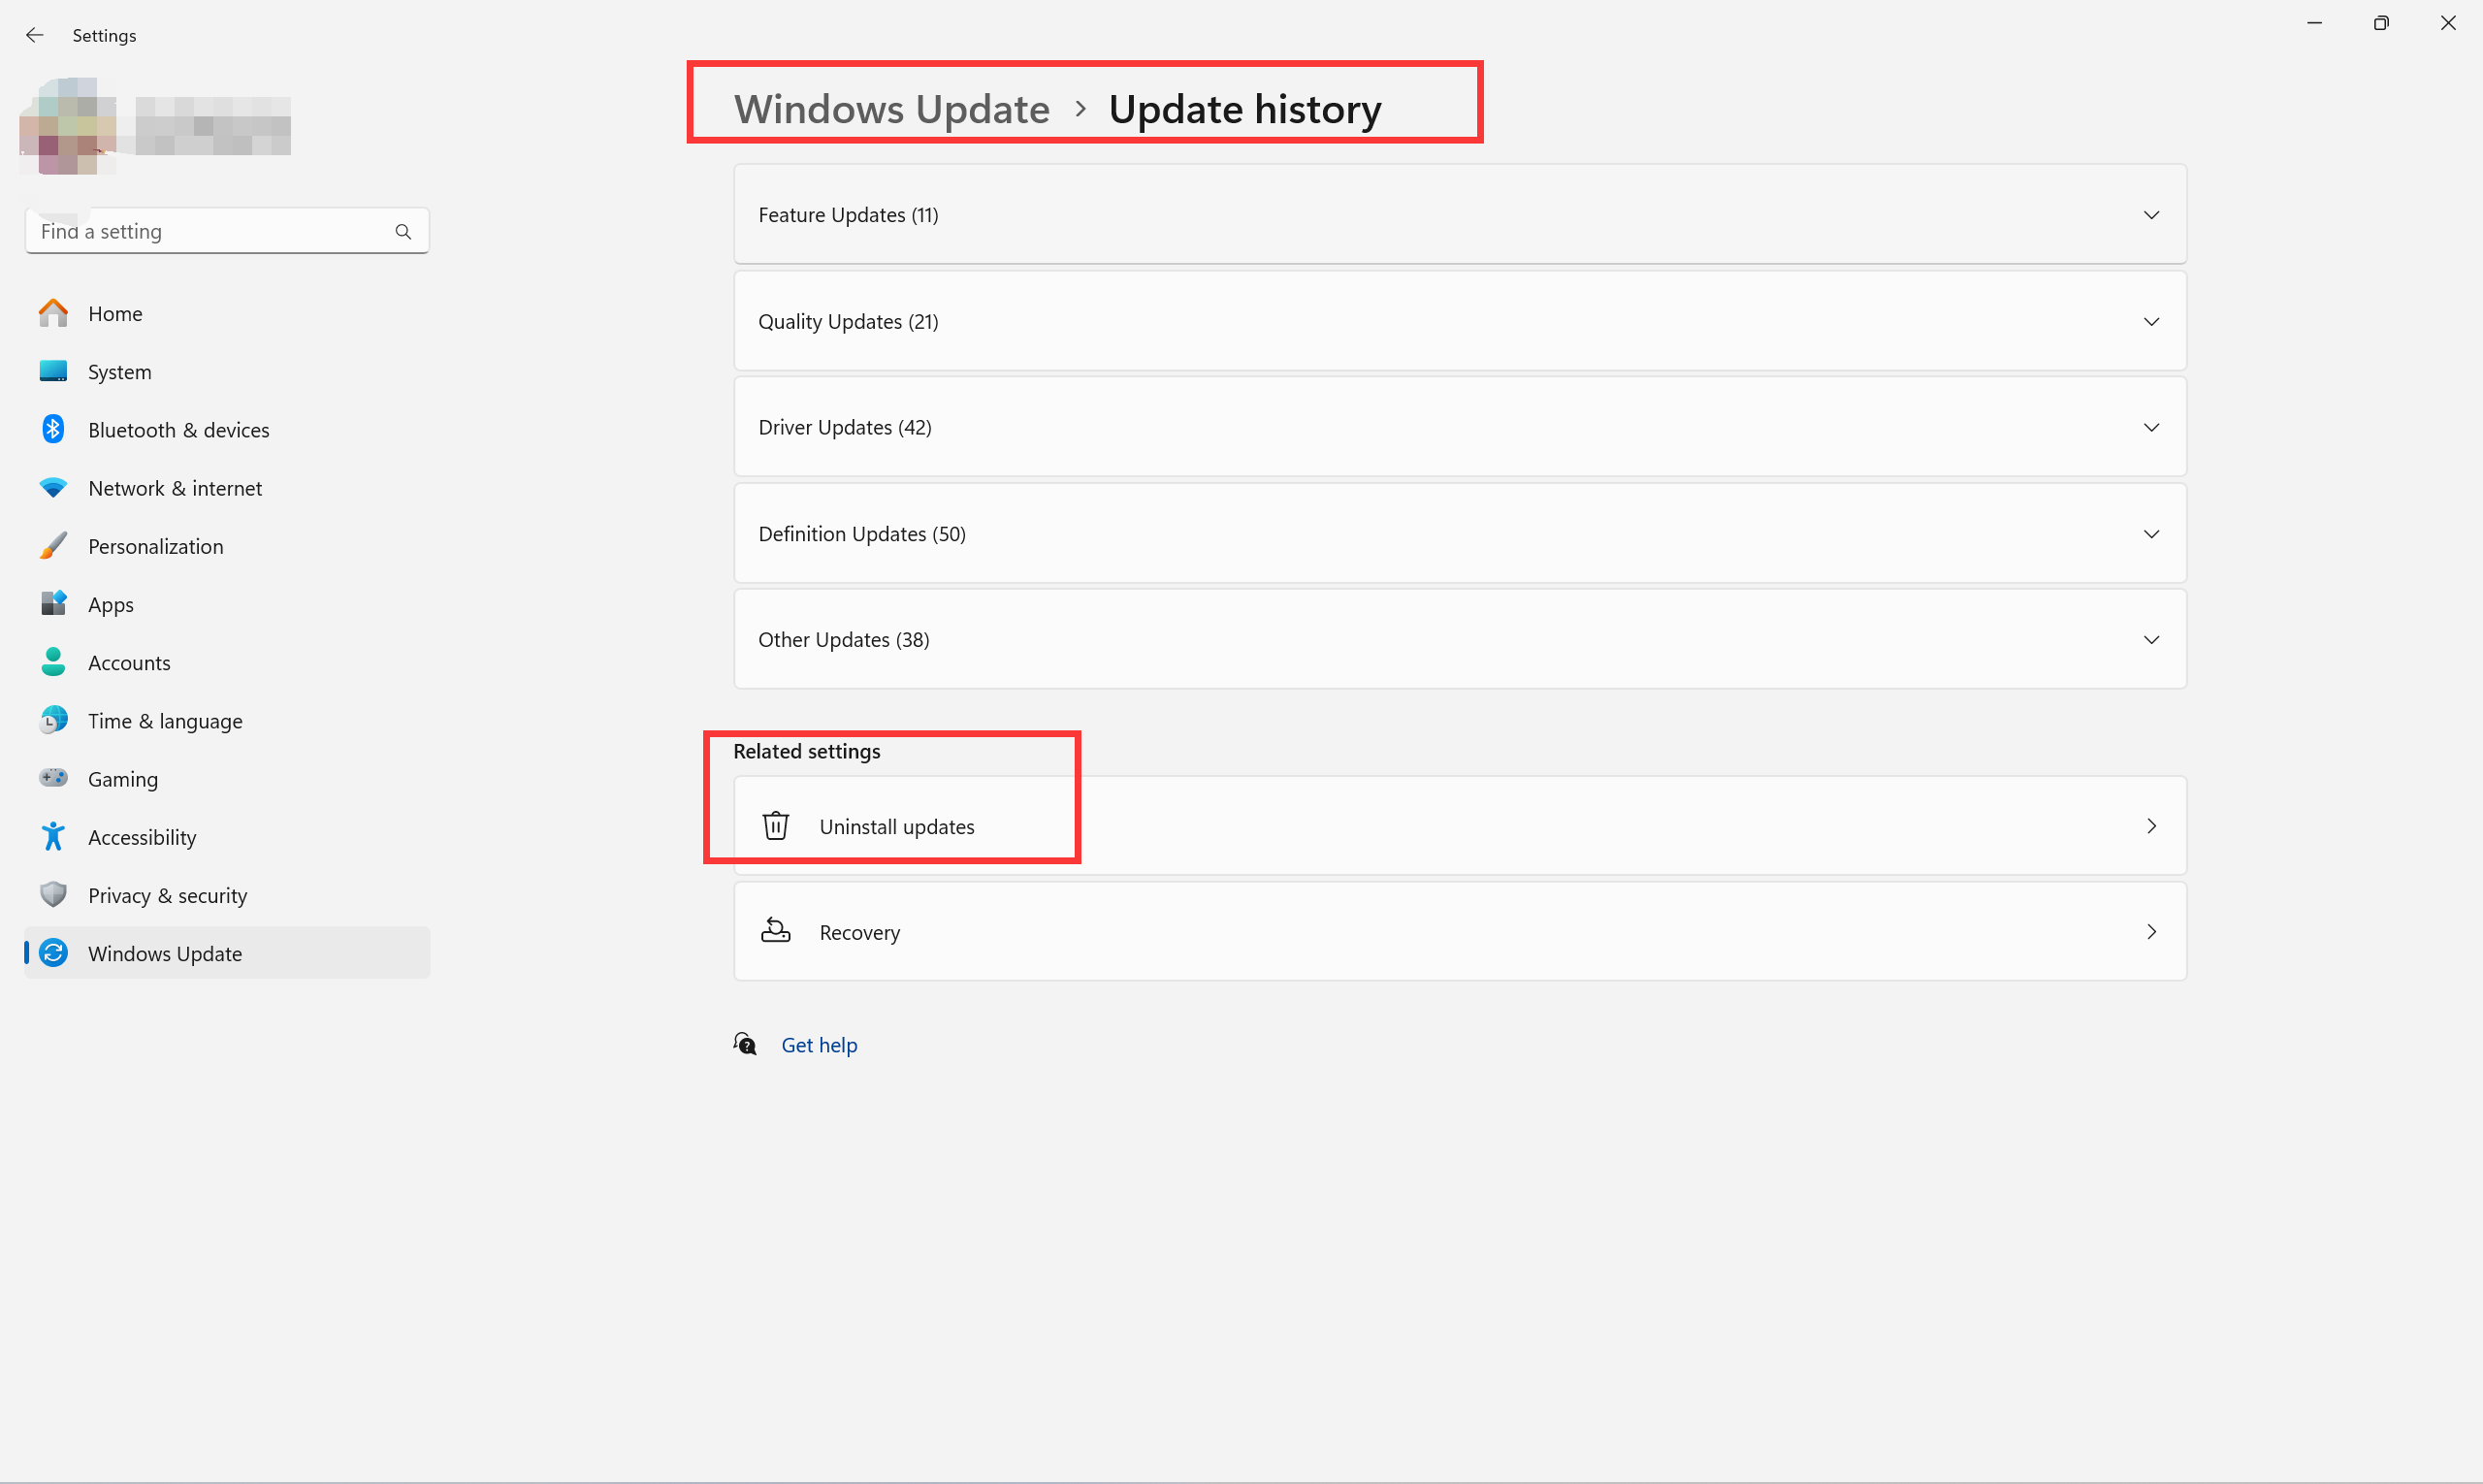Click the Time & language globe icon
This screenshot has height=1484, width=2483.
(53, 720)
